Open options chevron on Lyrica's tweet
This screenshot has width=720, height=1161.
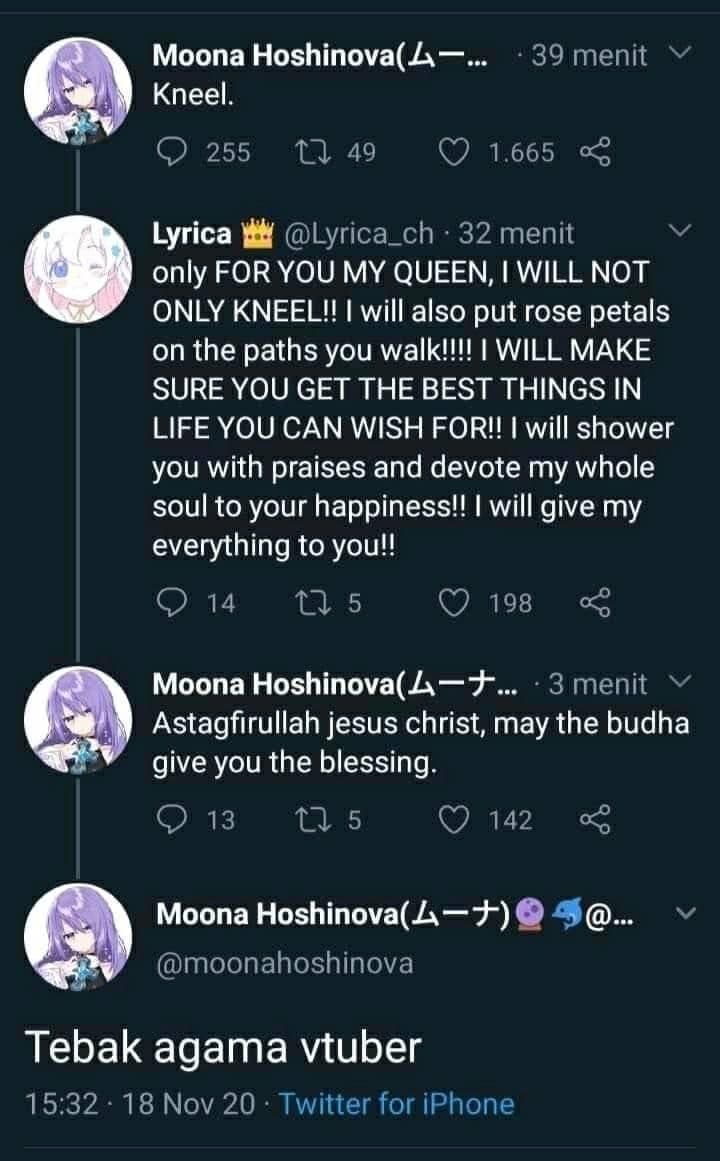click(x=679, y=233)
